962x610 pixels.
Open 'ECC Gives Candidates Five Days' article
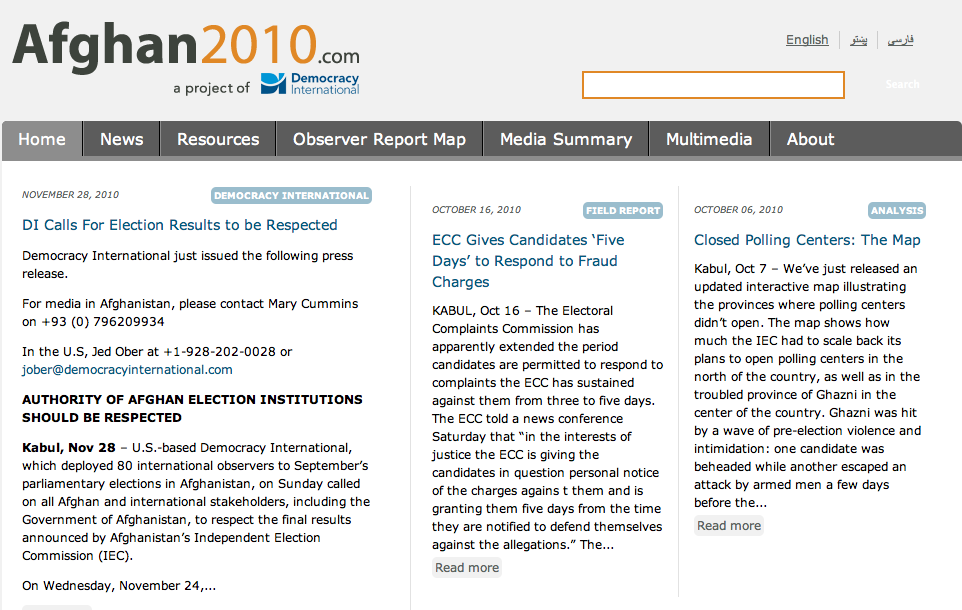click(528, 261)
